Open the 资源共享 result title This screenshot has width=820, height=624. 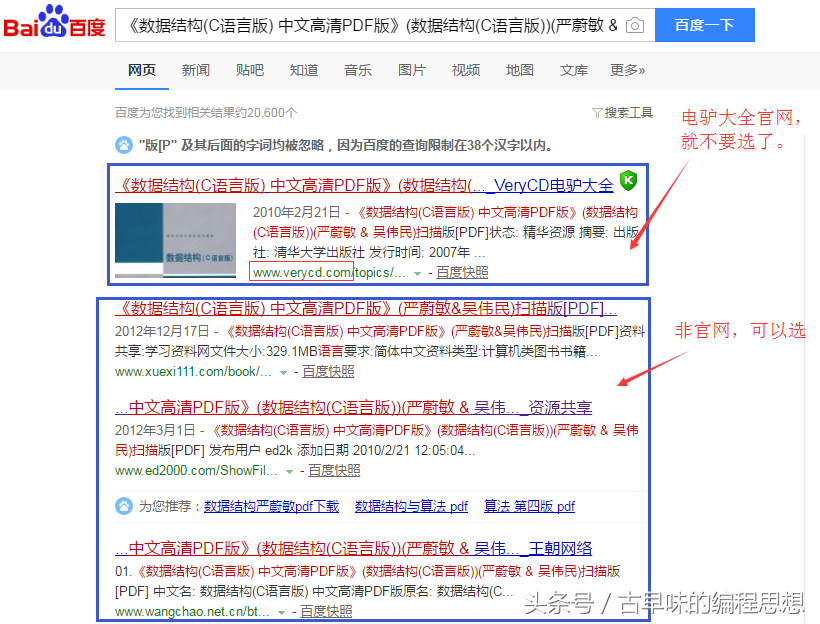pos(354,407)
